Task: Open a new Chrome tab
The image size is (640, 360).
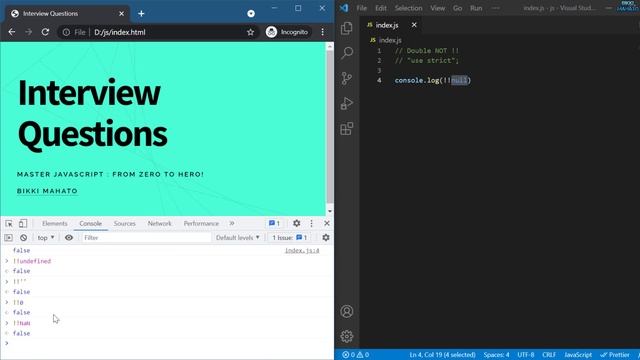Action: 141,13
